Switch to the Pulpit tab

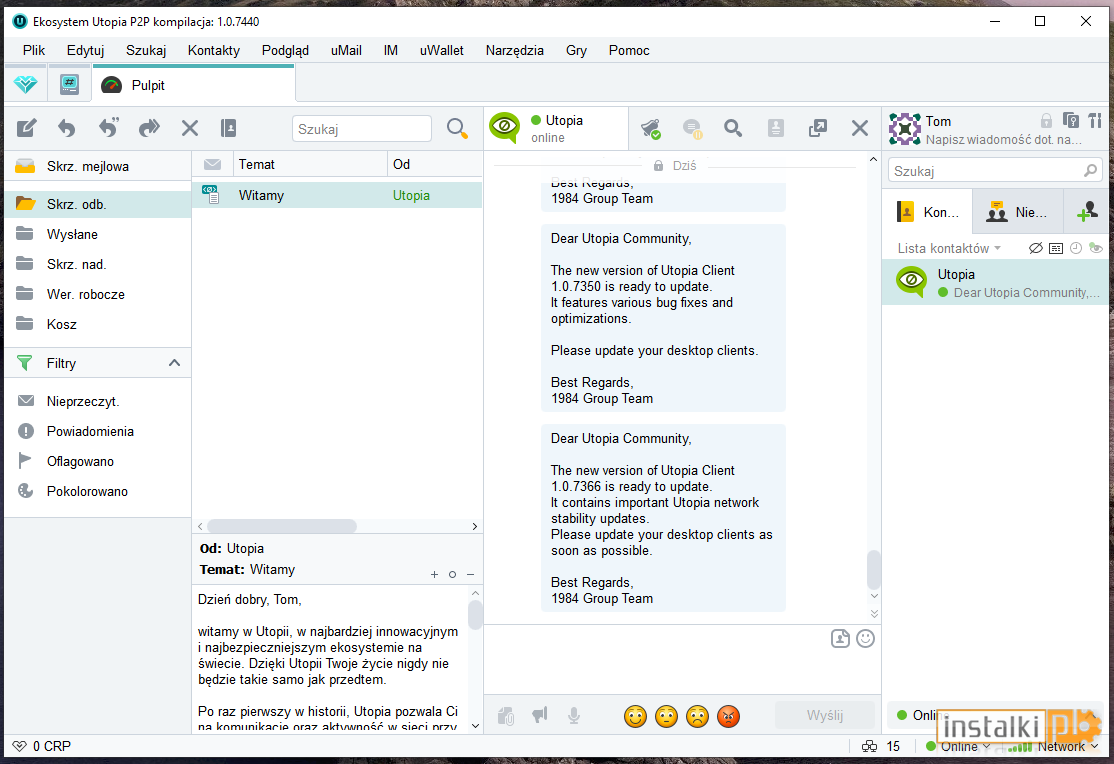click(193, 85)
